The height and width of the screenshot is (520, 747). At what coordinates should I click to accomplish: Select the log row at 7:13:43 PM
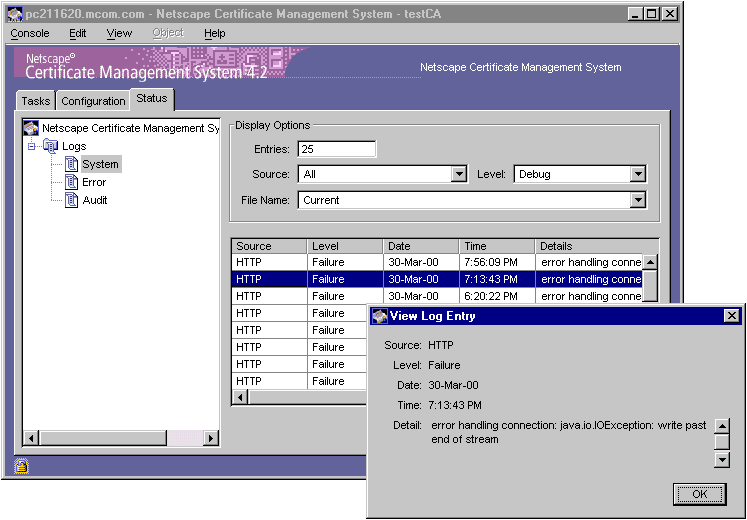437,279
